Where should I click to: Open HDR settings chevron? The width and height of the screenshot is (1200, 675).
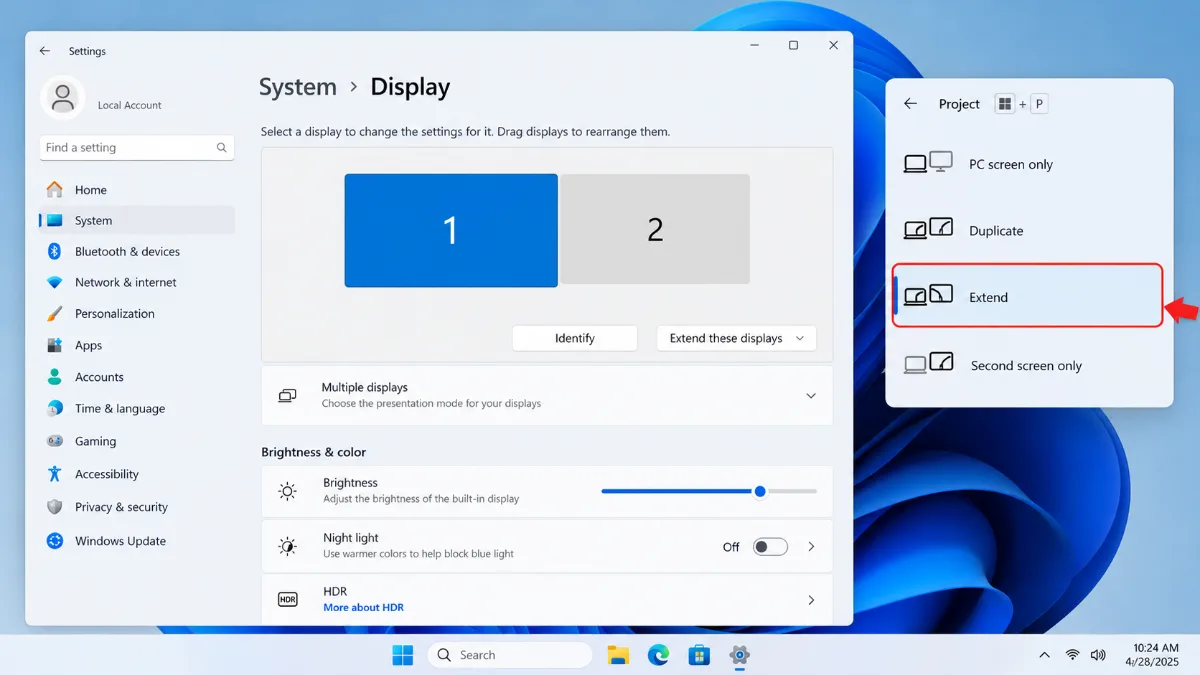point(811,600)
